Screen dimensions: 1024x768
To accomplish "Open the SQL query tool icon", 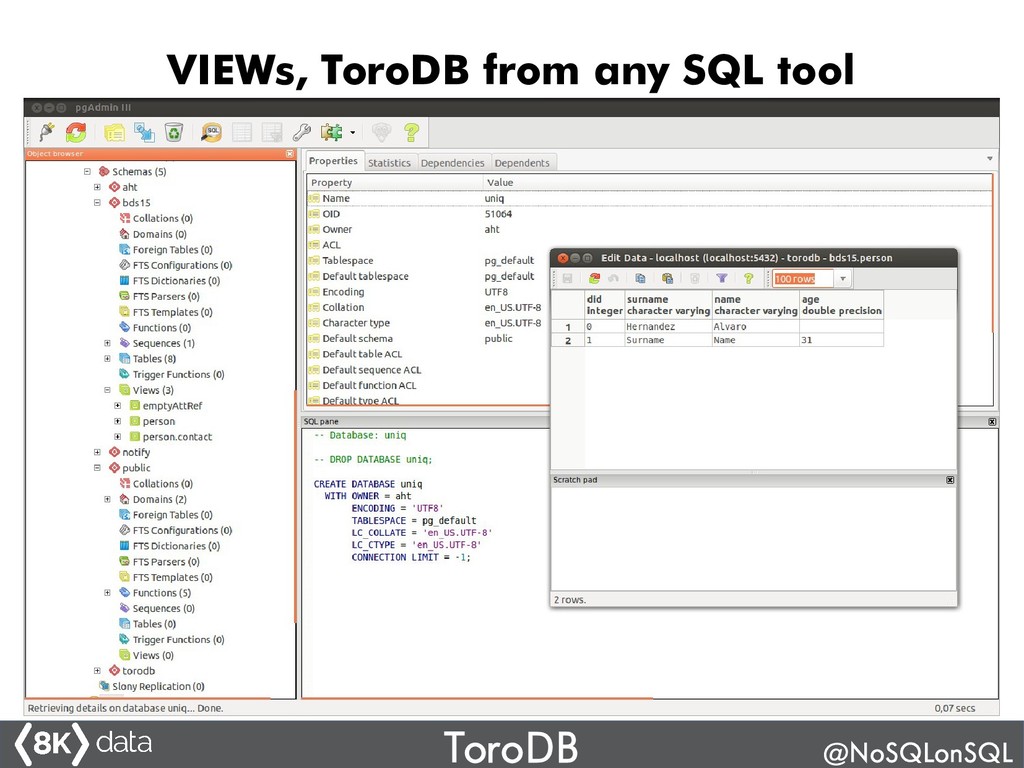I will click(x=212, y=133).
